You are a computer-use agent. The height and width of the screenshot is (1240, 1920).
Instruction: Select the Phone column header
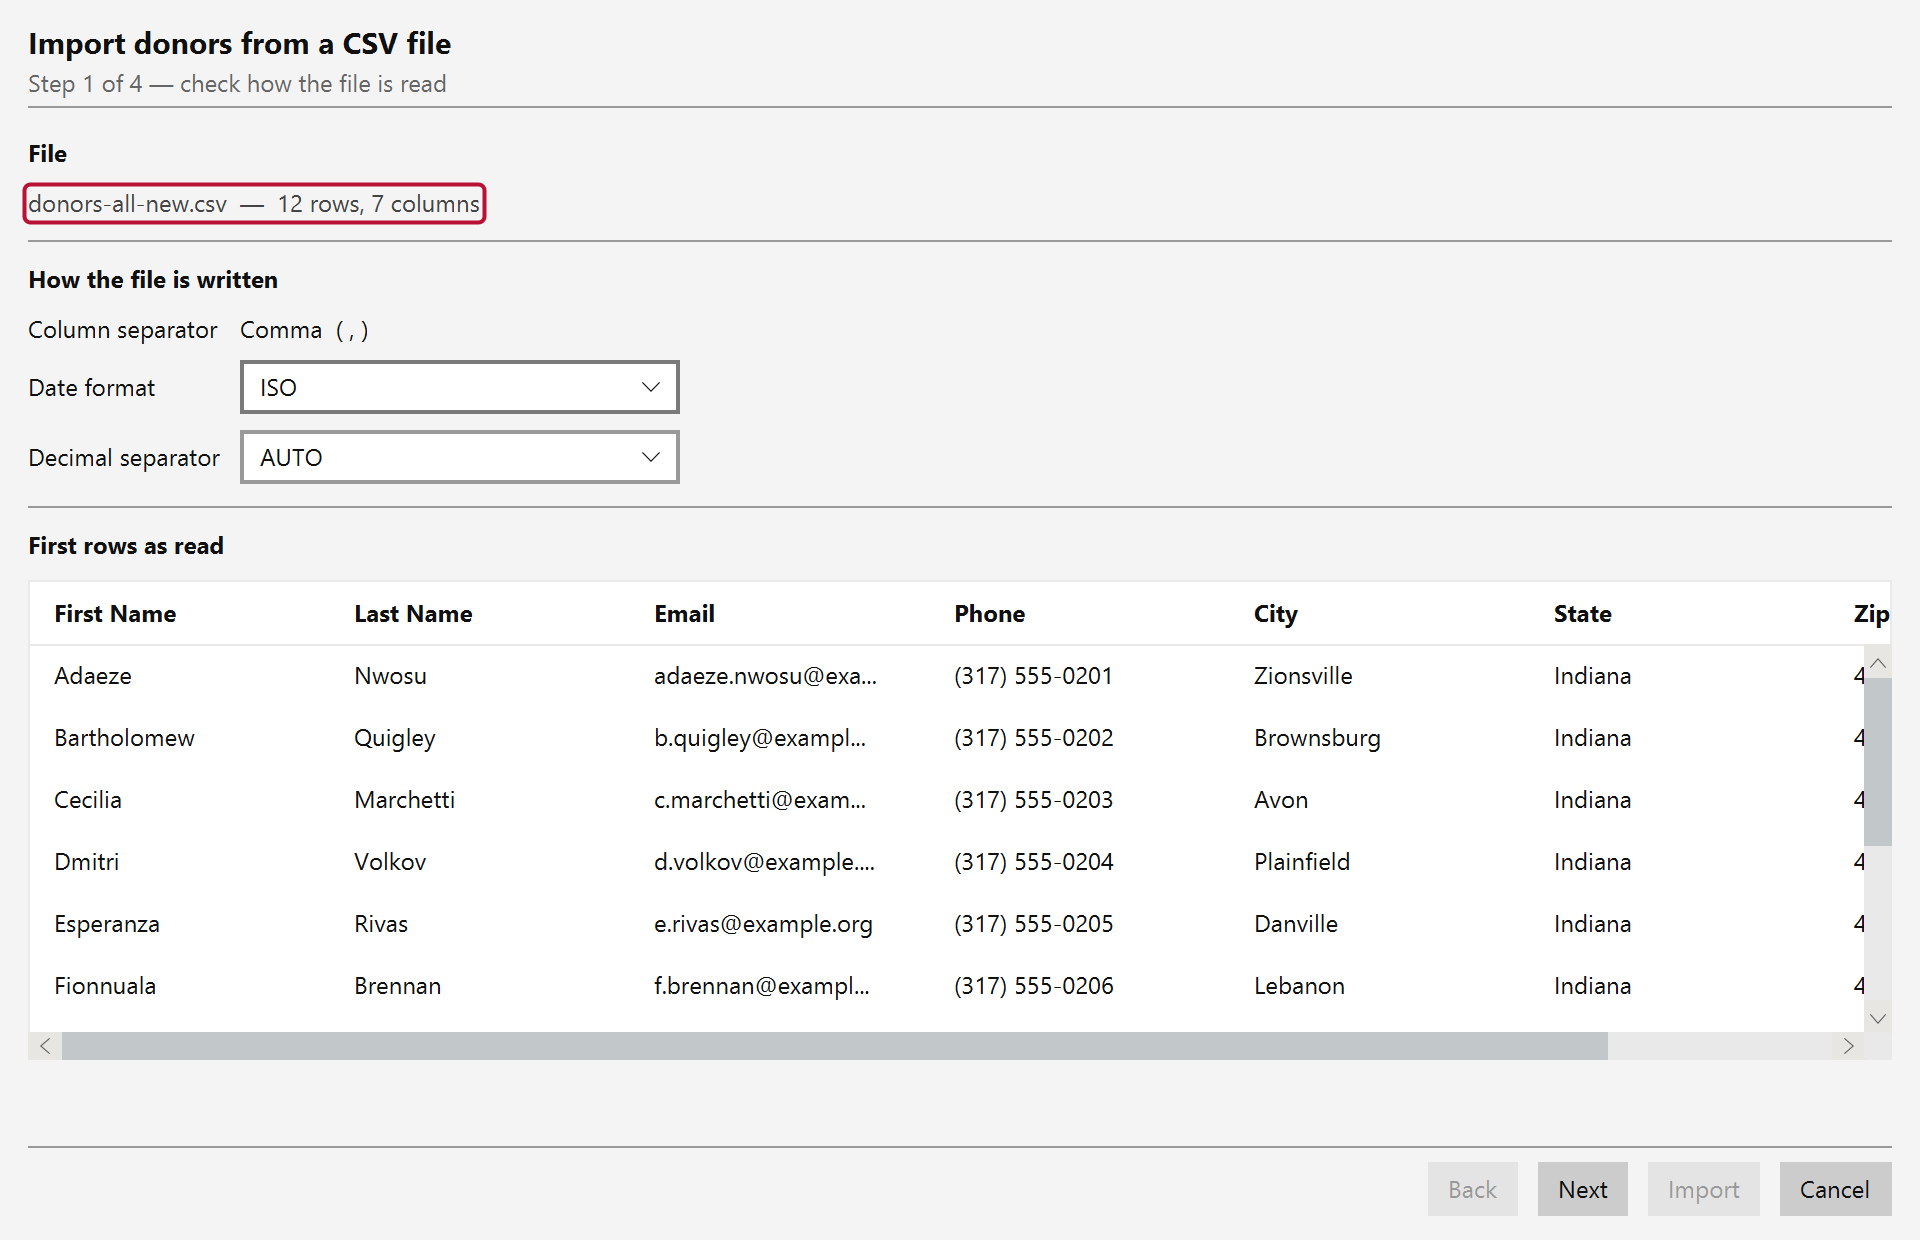click(x=989, y=614)
